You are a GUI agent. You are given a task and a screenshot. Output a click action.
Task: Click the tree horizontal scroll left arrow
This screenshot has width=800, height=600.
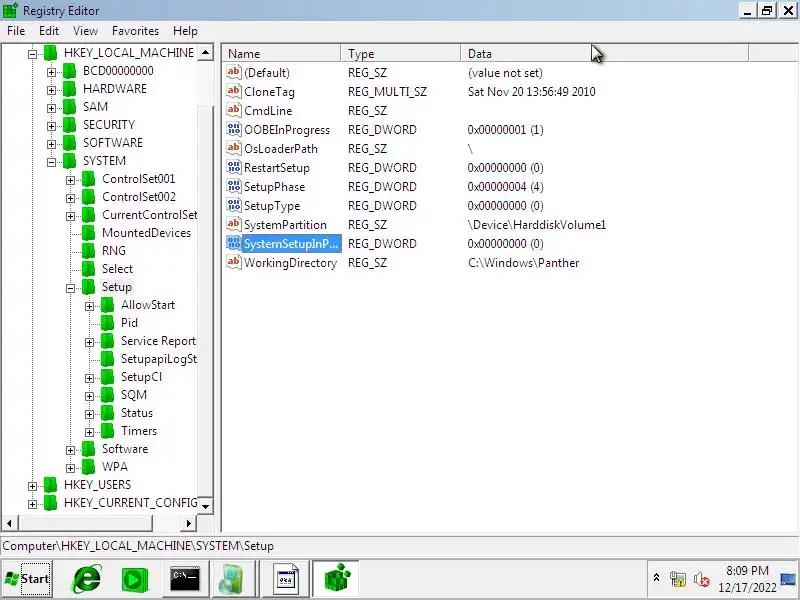tap(9, 523)
